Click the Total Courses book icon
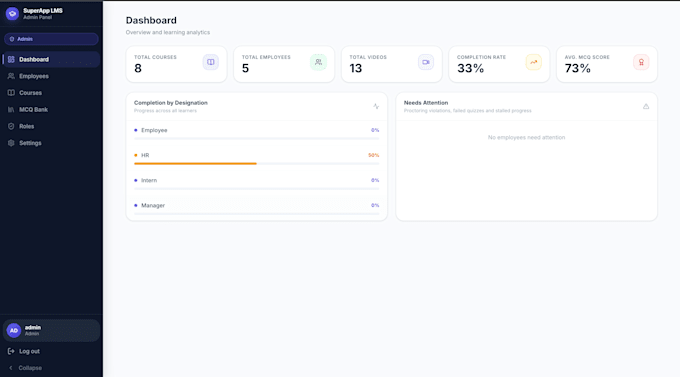Image resolution: width=680 pixels, height=377 pixels. (211, 62)
